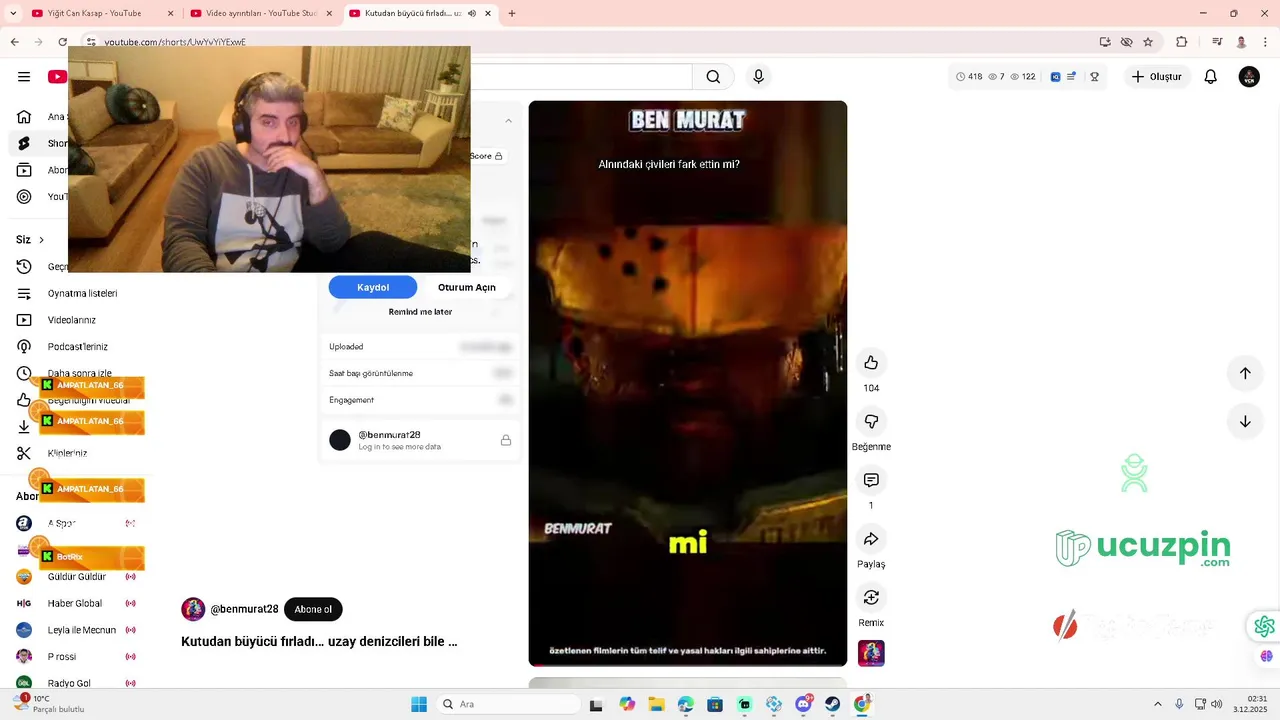Open the YouTube hamburger guide menu
The width and height of the screenshot is (1280, 720).
[24, 77]
